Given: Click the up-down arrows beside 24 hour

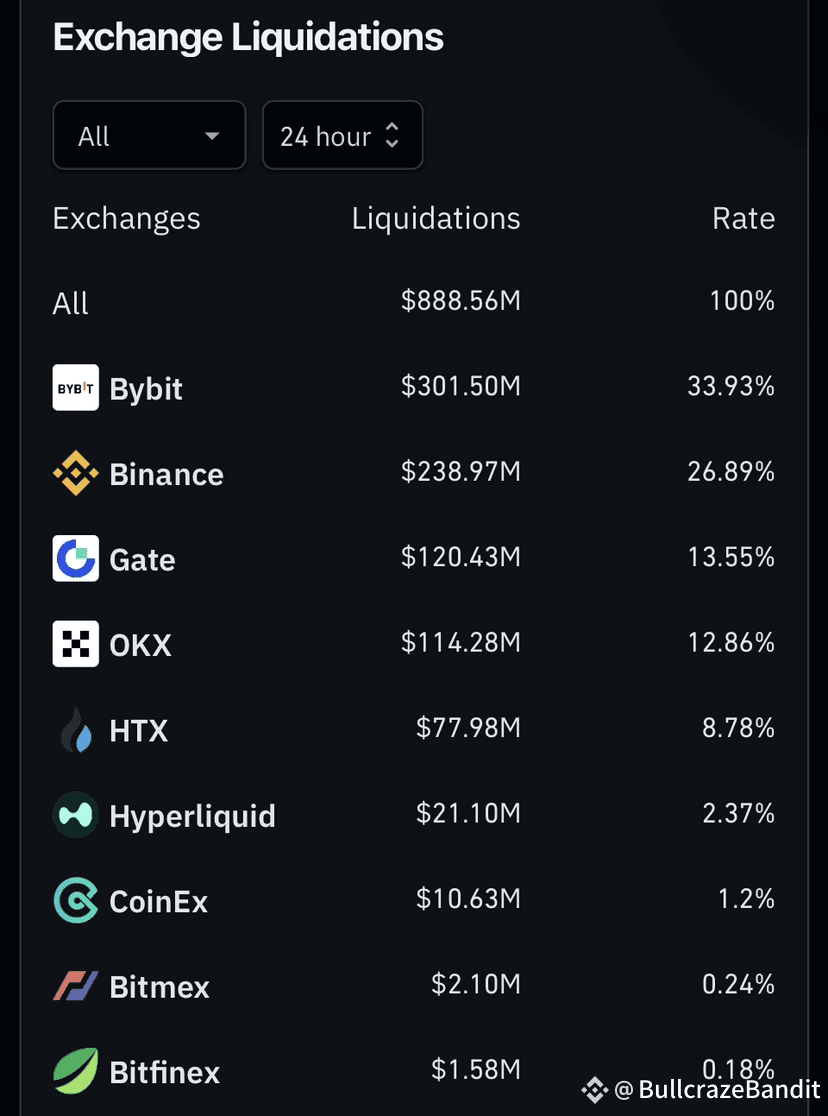Looking at the screenshot, I should pos(392,135).
